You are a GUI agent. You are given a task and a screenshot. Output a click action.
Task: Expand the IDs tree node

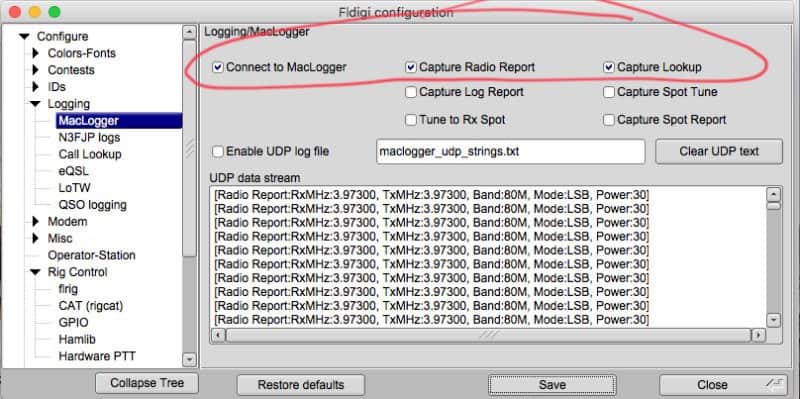coord(36,87)
